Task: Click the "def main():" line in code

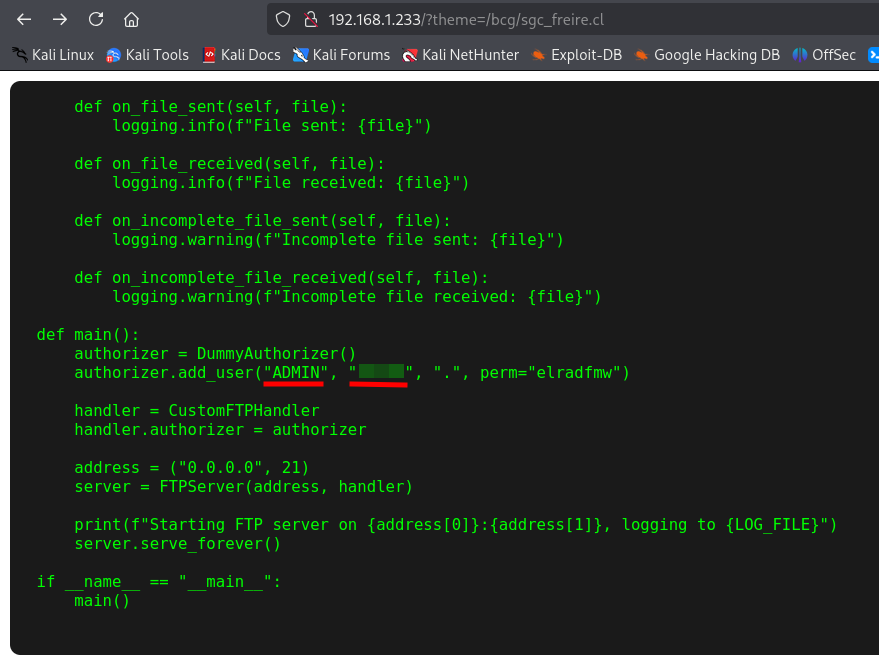Action: [88, 334]
